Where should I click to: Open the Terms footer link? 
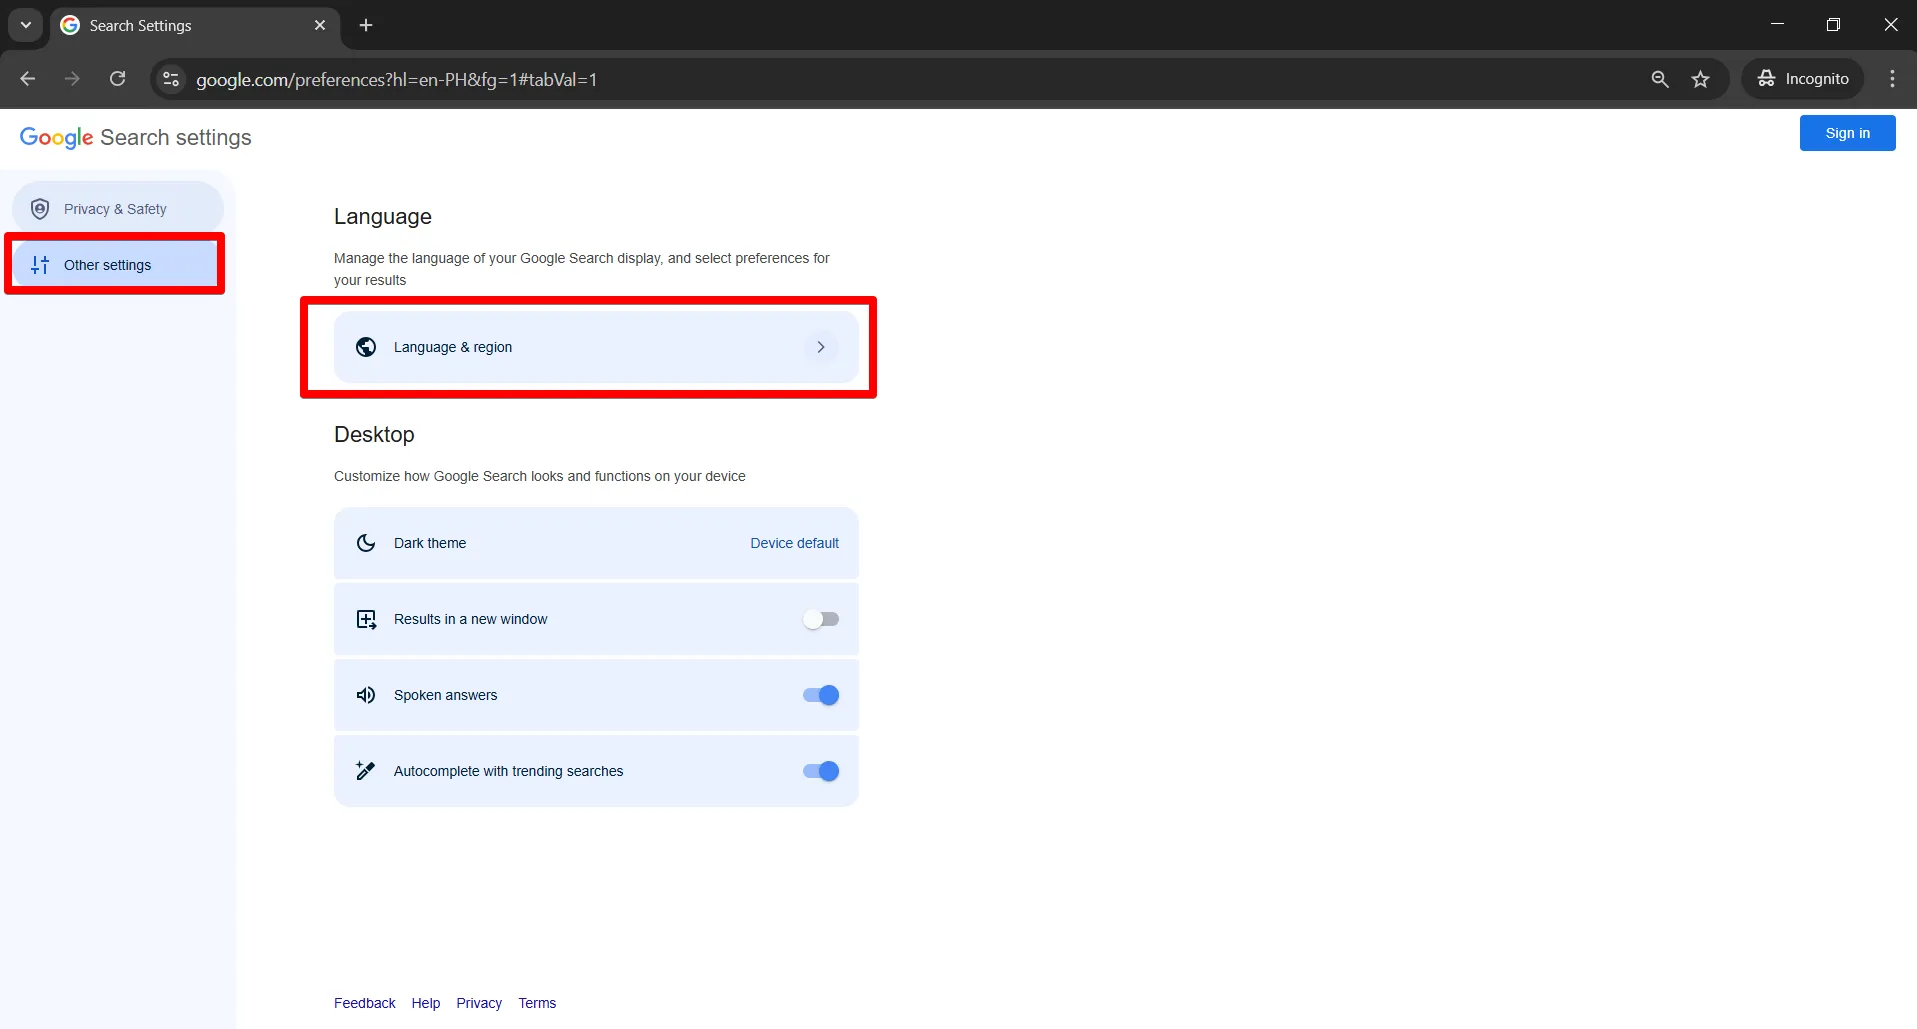[x=537, y=1003]
